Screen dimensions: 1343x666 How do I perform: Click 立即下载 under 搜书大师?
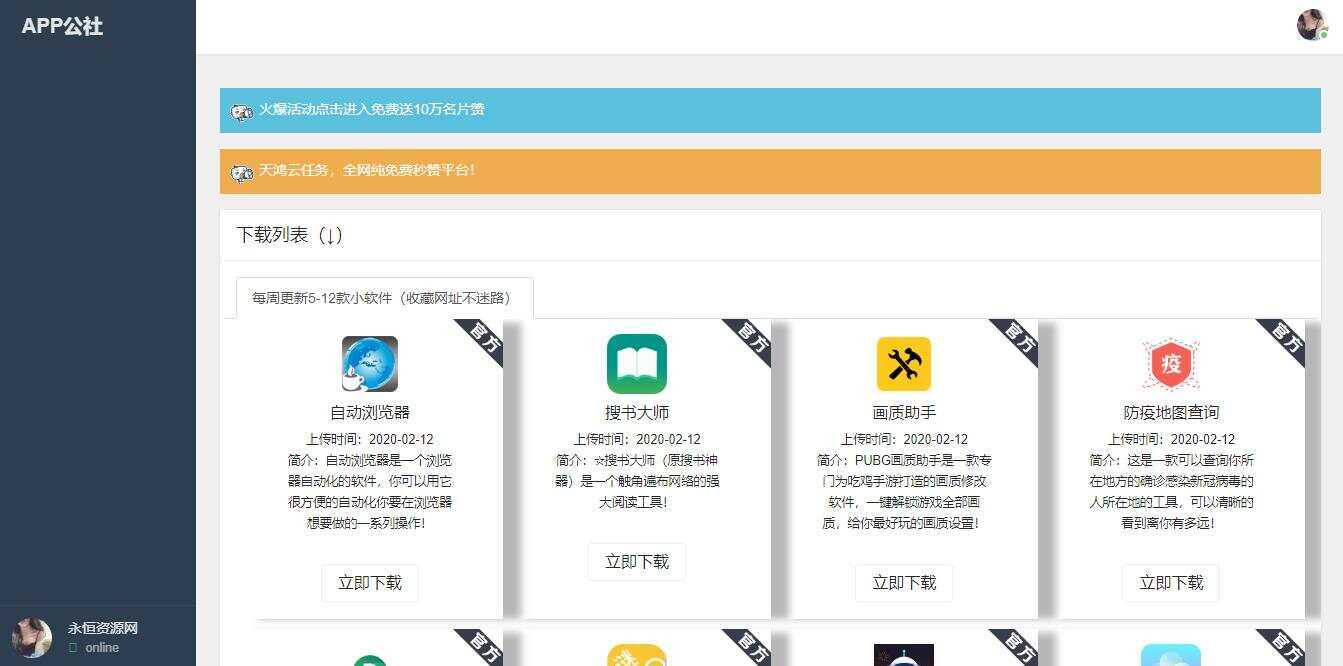(x=637, y=561)
